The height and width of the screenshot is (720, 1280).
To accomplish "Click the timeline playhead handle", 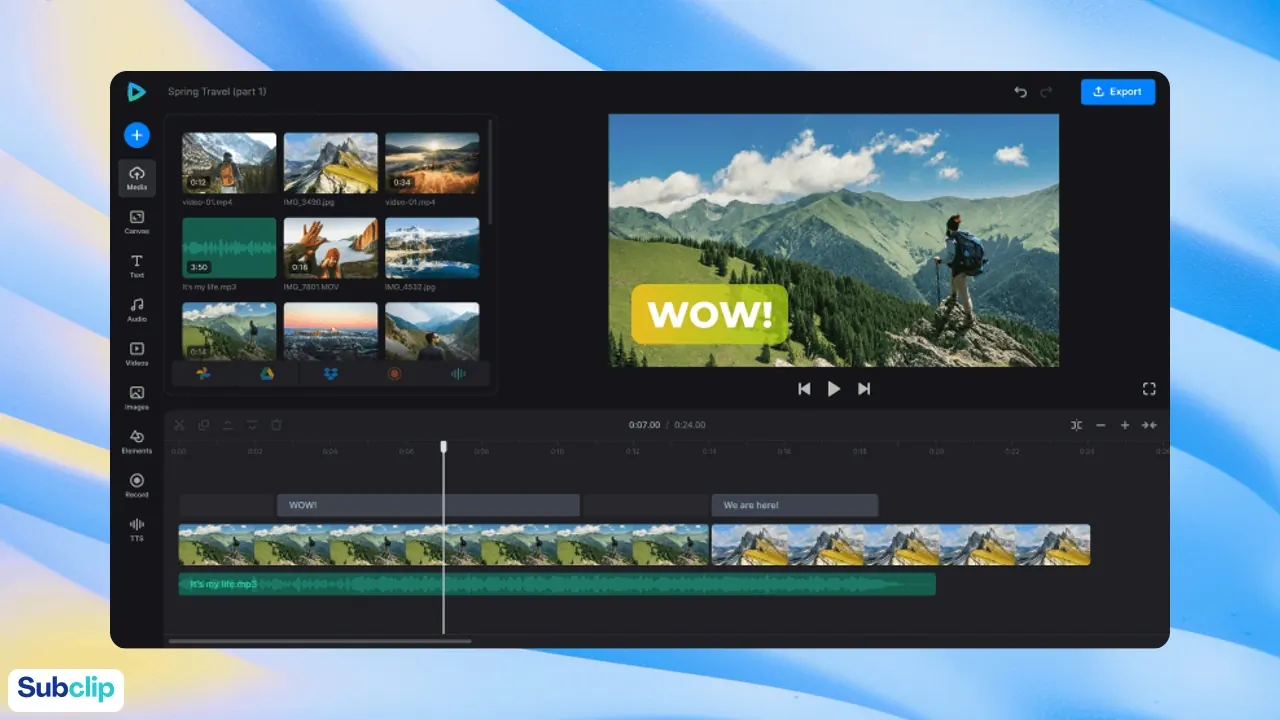I will 444,447.
